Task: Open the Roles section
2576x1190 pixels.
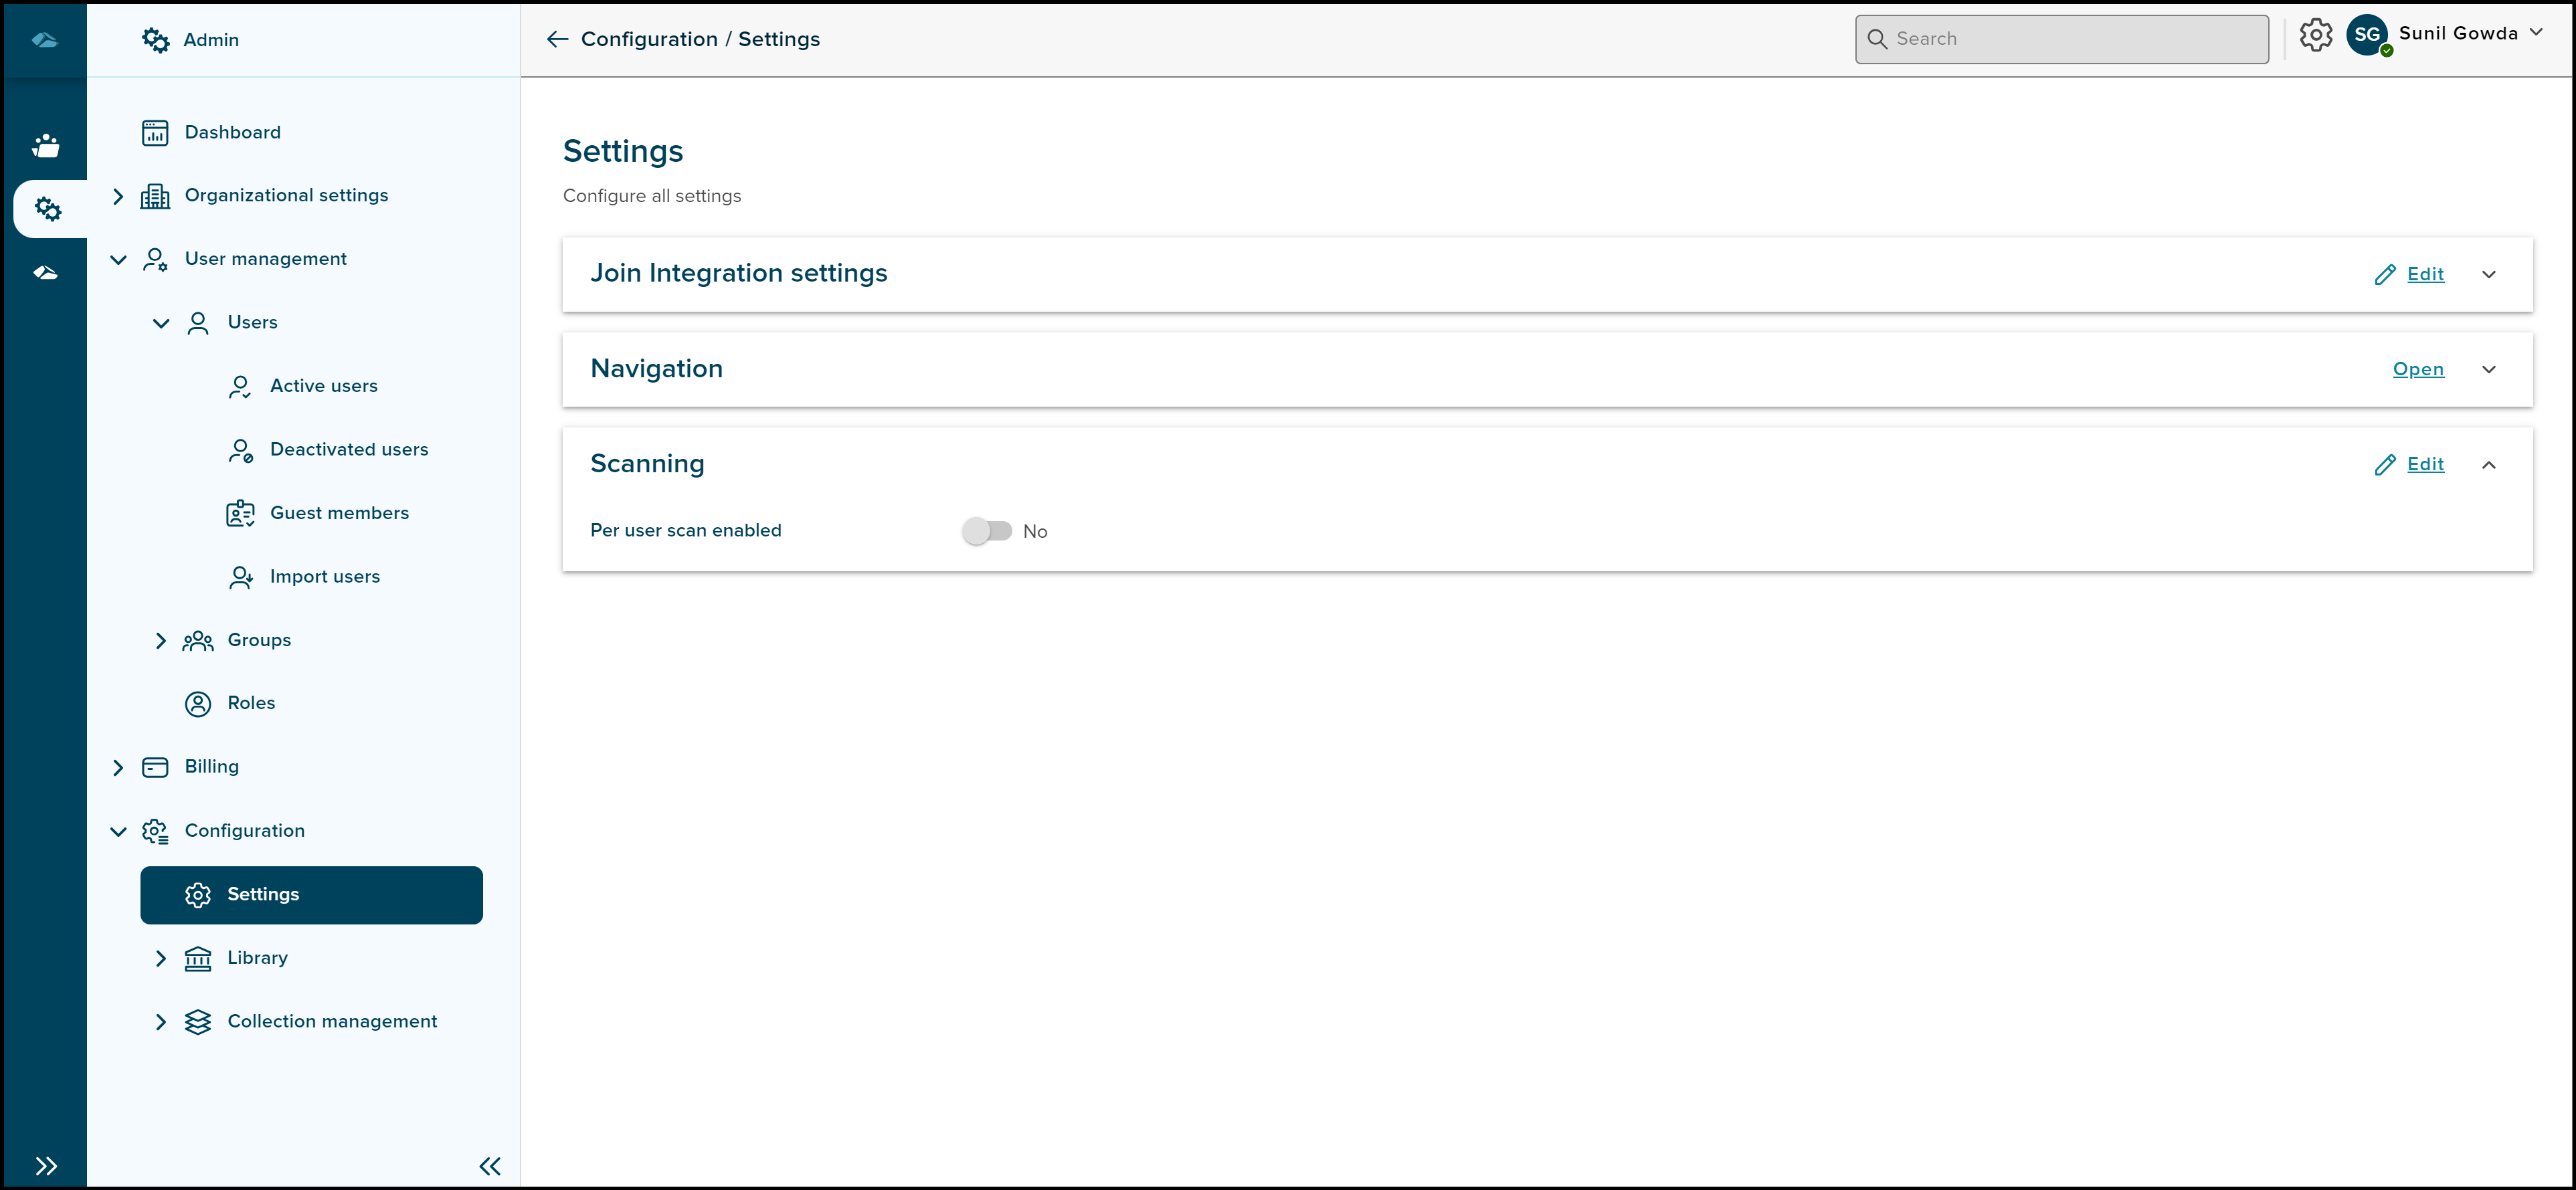Action: click(x=250, y=703)
